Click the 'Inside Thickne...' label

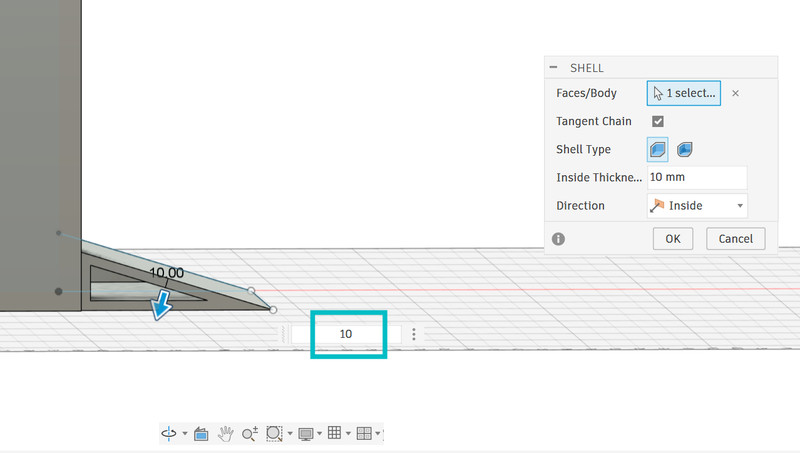click(x=599, y=178)
